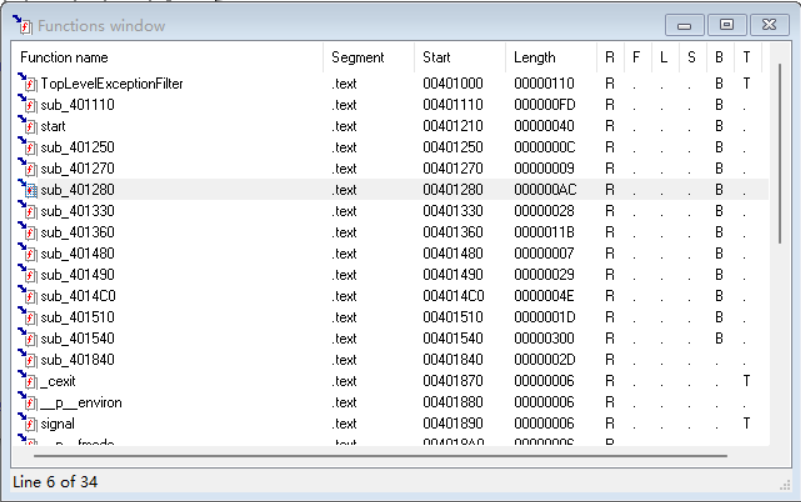Click the B flag in the sub_401540 row
Screen dimensions: 801x502
[x=719, y=339]
